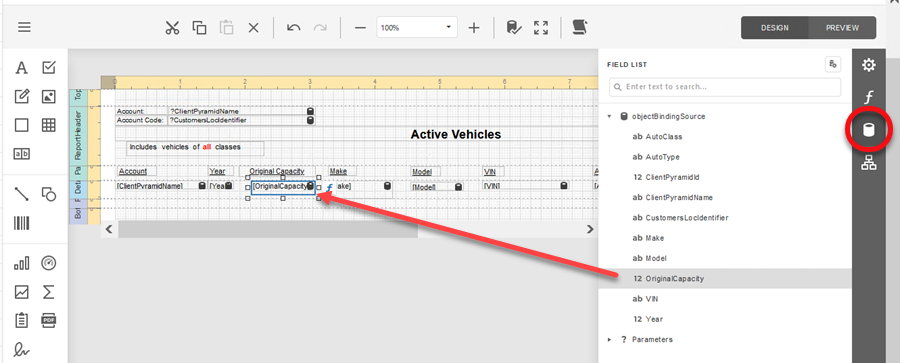The width and height of the screenshot is (900, 363).
Task: Select the Label tool in toolbox
Action: (21, 68)
